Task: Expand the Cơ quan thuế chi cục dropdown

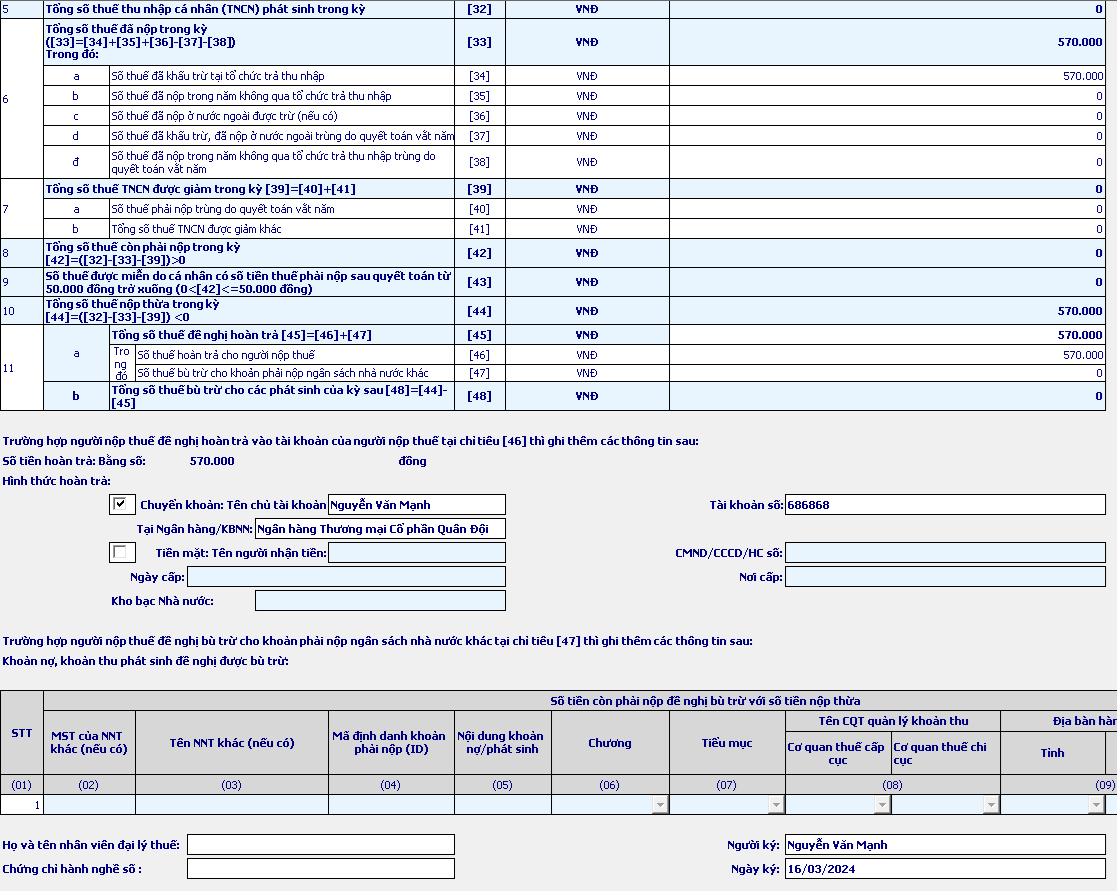Action: (990, 804)
